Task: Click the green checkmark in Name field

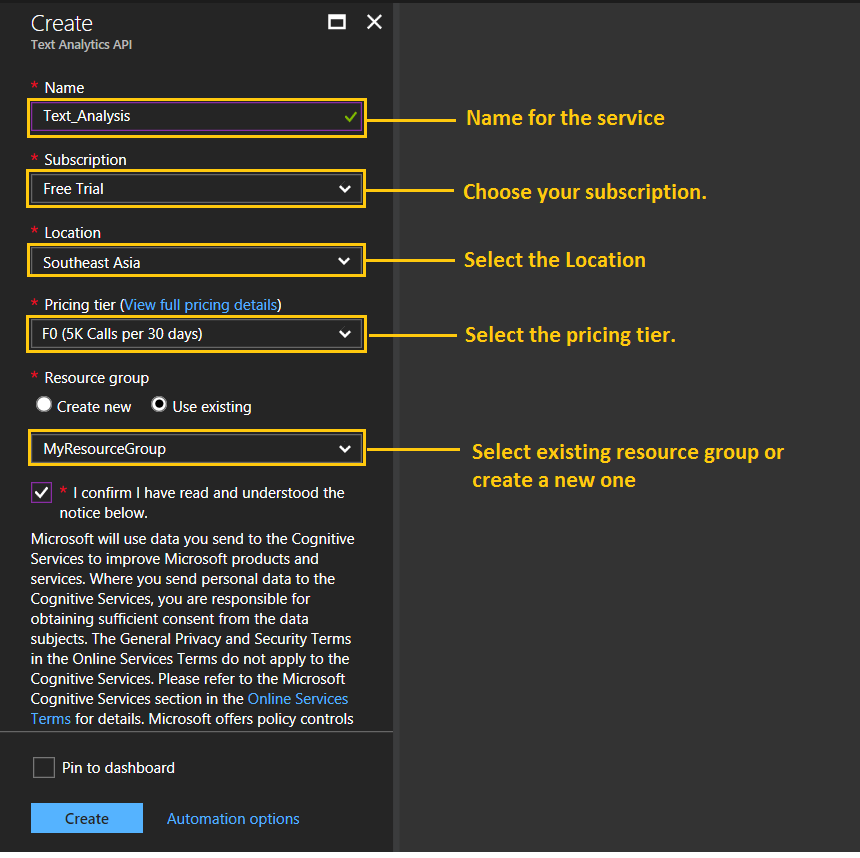Action: tap(350, 117)
